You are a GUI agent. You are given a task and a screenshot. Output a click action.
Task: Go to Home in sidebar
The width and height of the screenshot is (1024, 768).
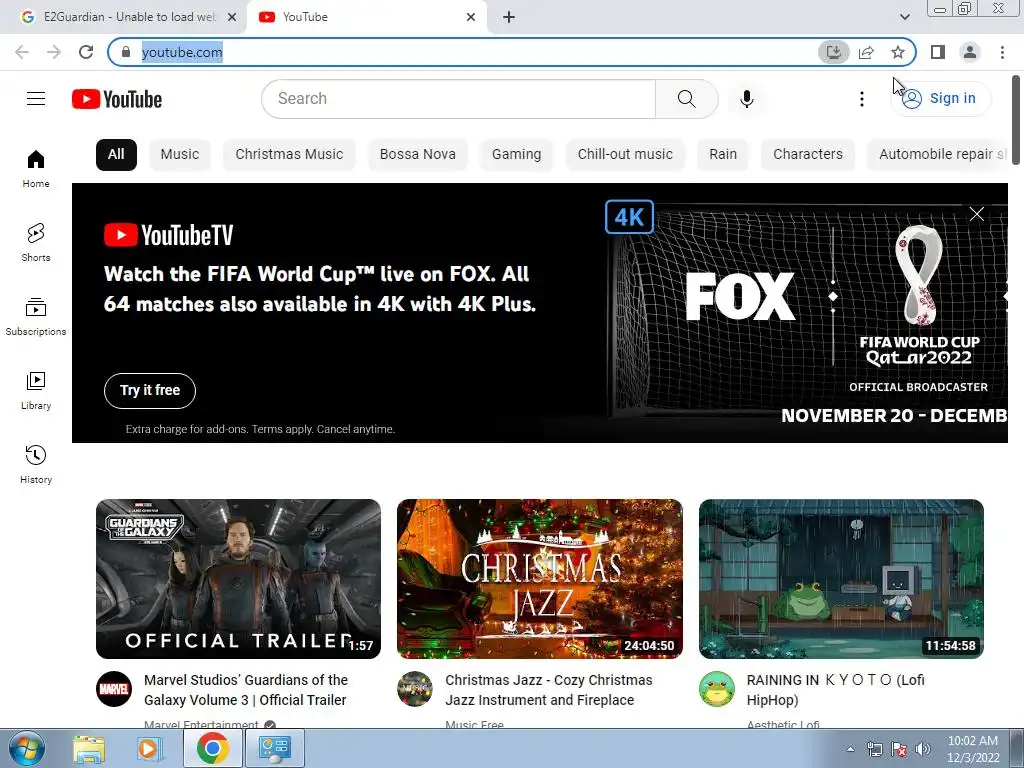coord(36,168)
